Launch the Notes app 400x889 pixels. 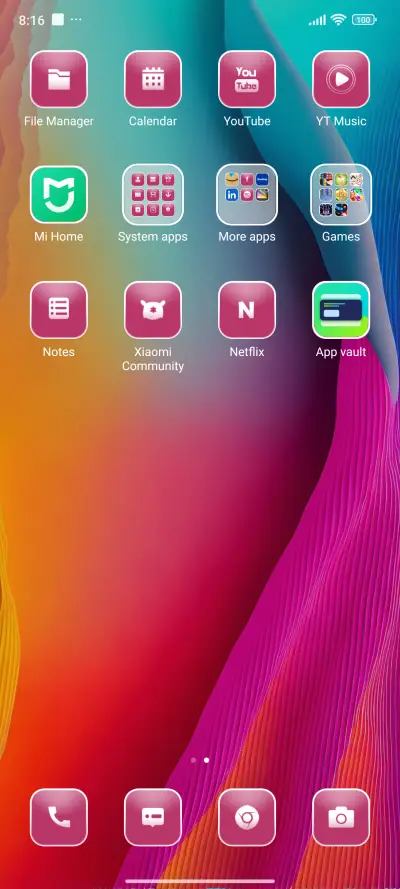tap(59, 310)
